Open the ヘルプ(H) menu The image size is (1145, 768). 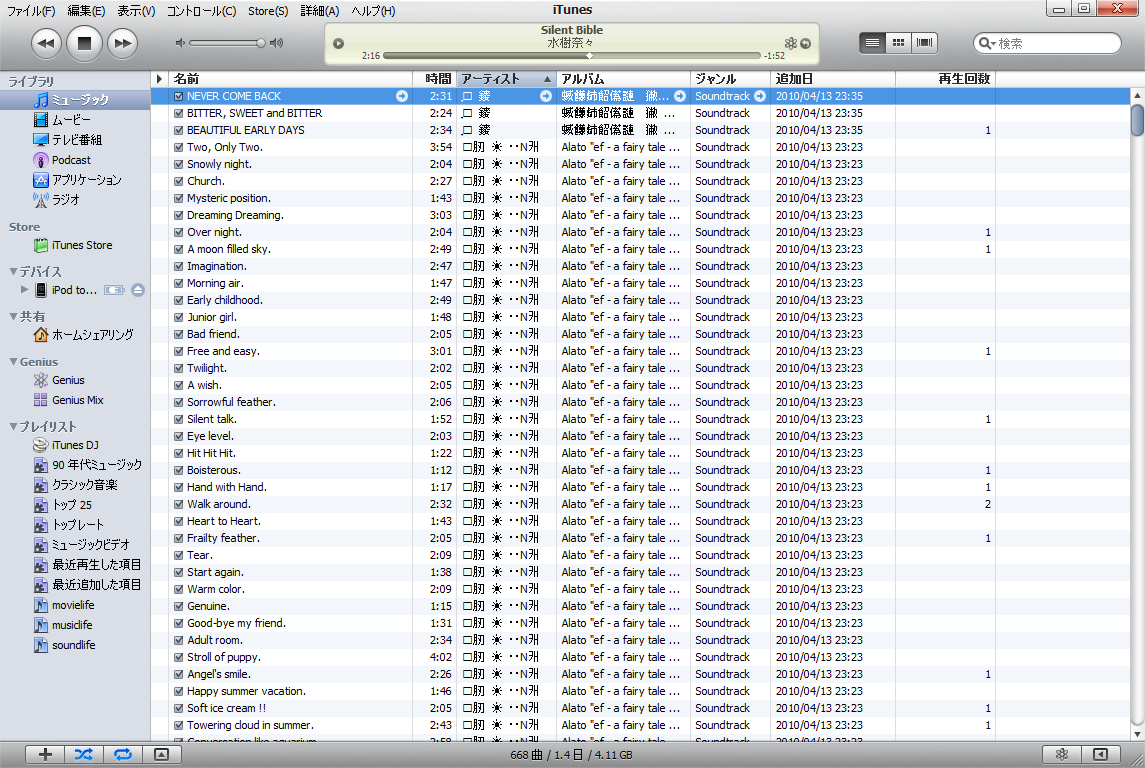pyautogui.click(x=373, y=11)
